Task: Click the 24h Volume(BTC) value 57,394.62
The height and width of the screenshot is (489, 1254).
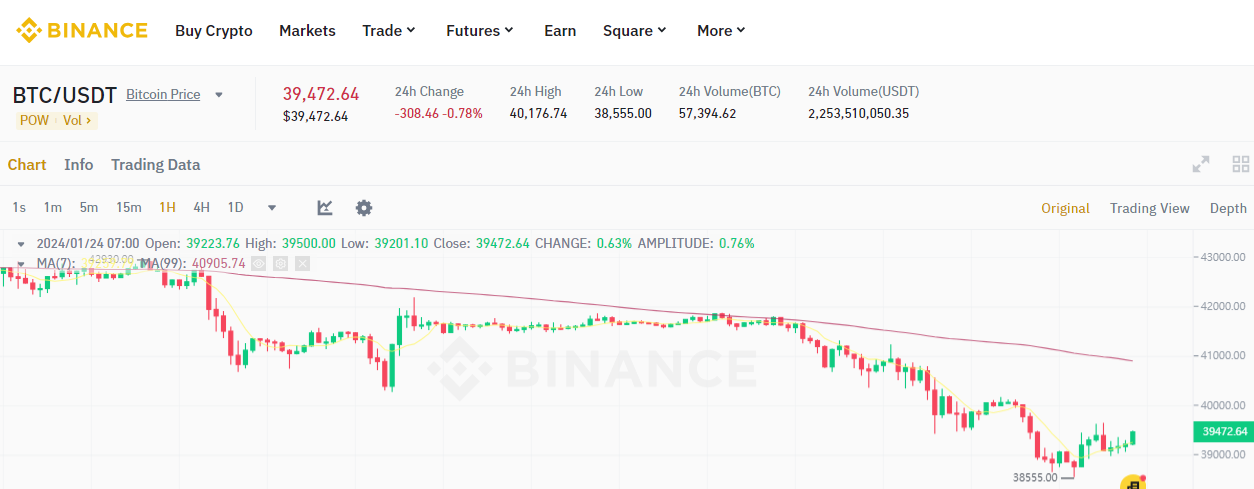Action: (708, 113)
